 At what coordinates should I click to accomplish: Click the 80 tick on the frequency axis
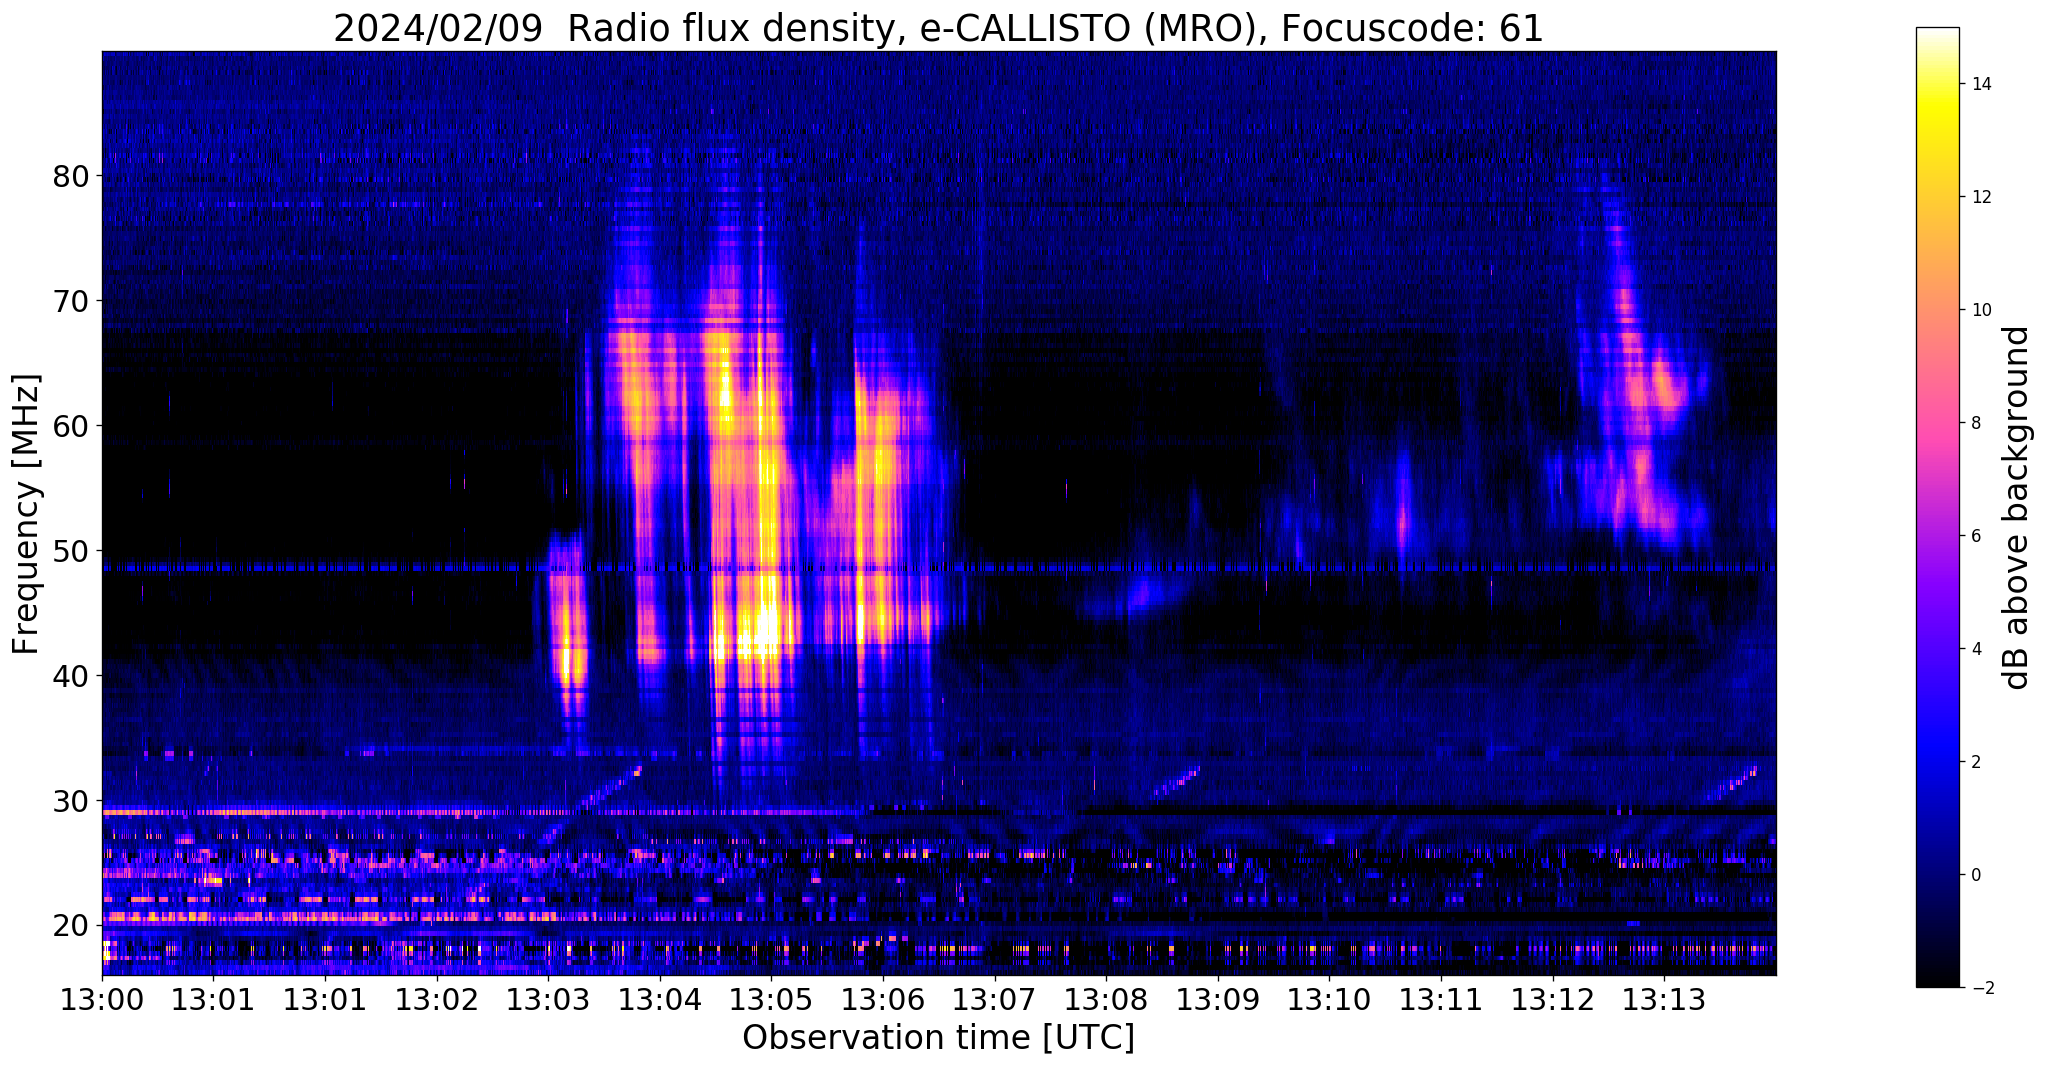[71, 177]
